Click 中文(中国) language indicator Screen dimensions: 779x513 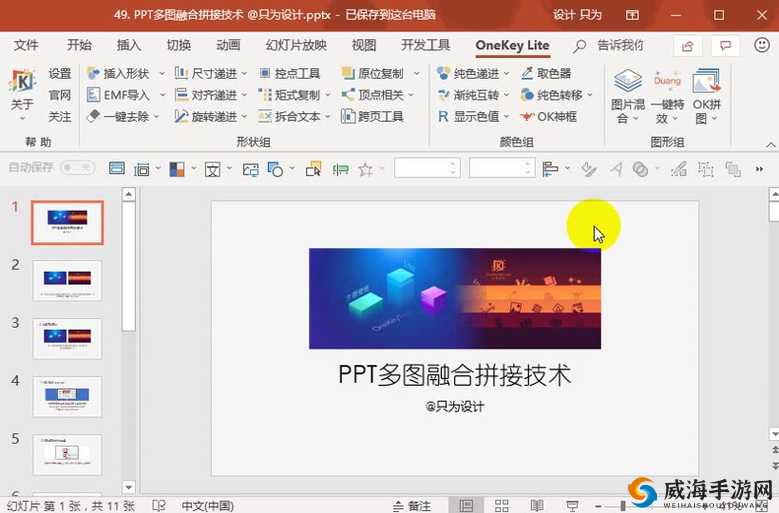pos(208,506)
